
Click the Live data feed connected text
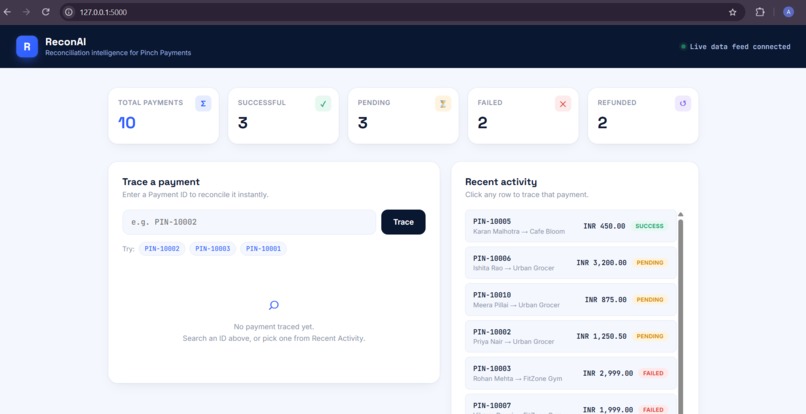740,46
